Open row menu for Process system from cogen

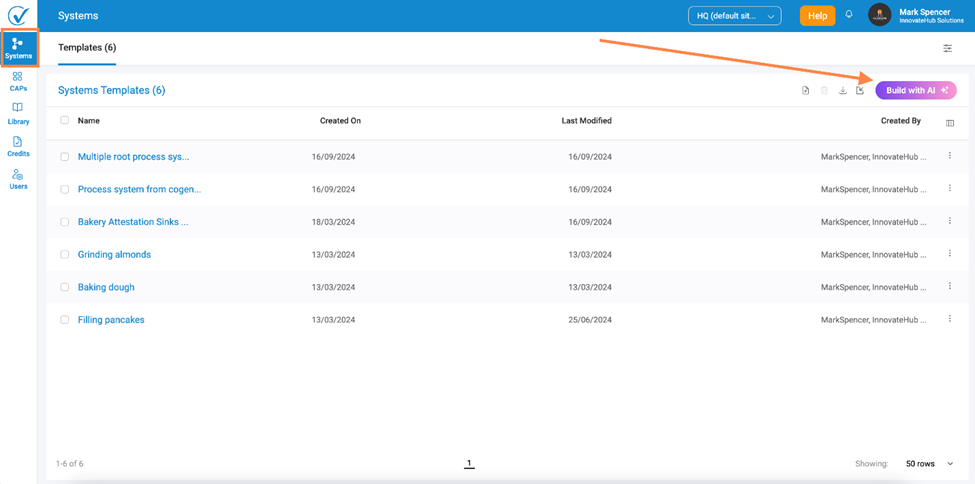(x=950, y=188)
